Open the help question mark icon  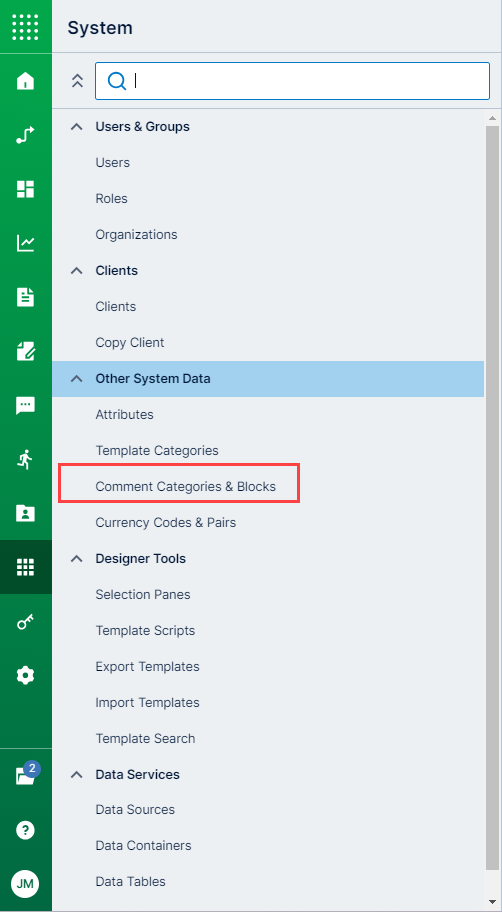(x=25, y=830)
